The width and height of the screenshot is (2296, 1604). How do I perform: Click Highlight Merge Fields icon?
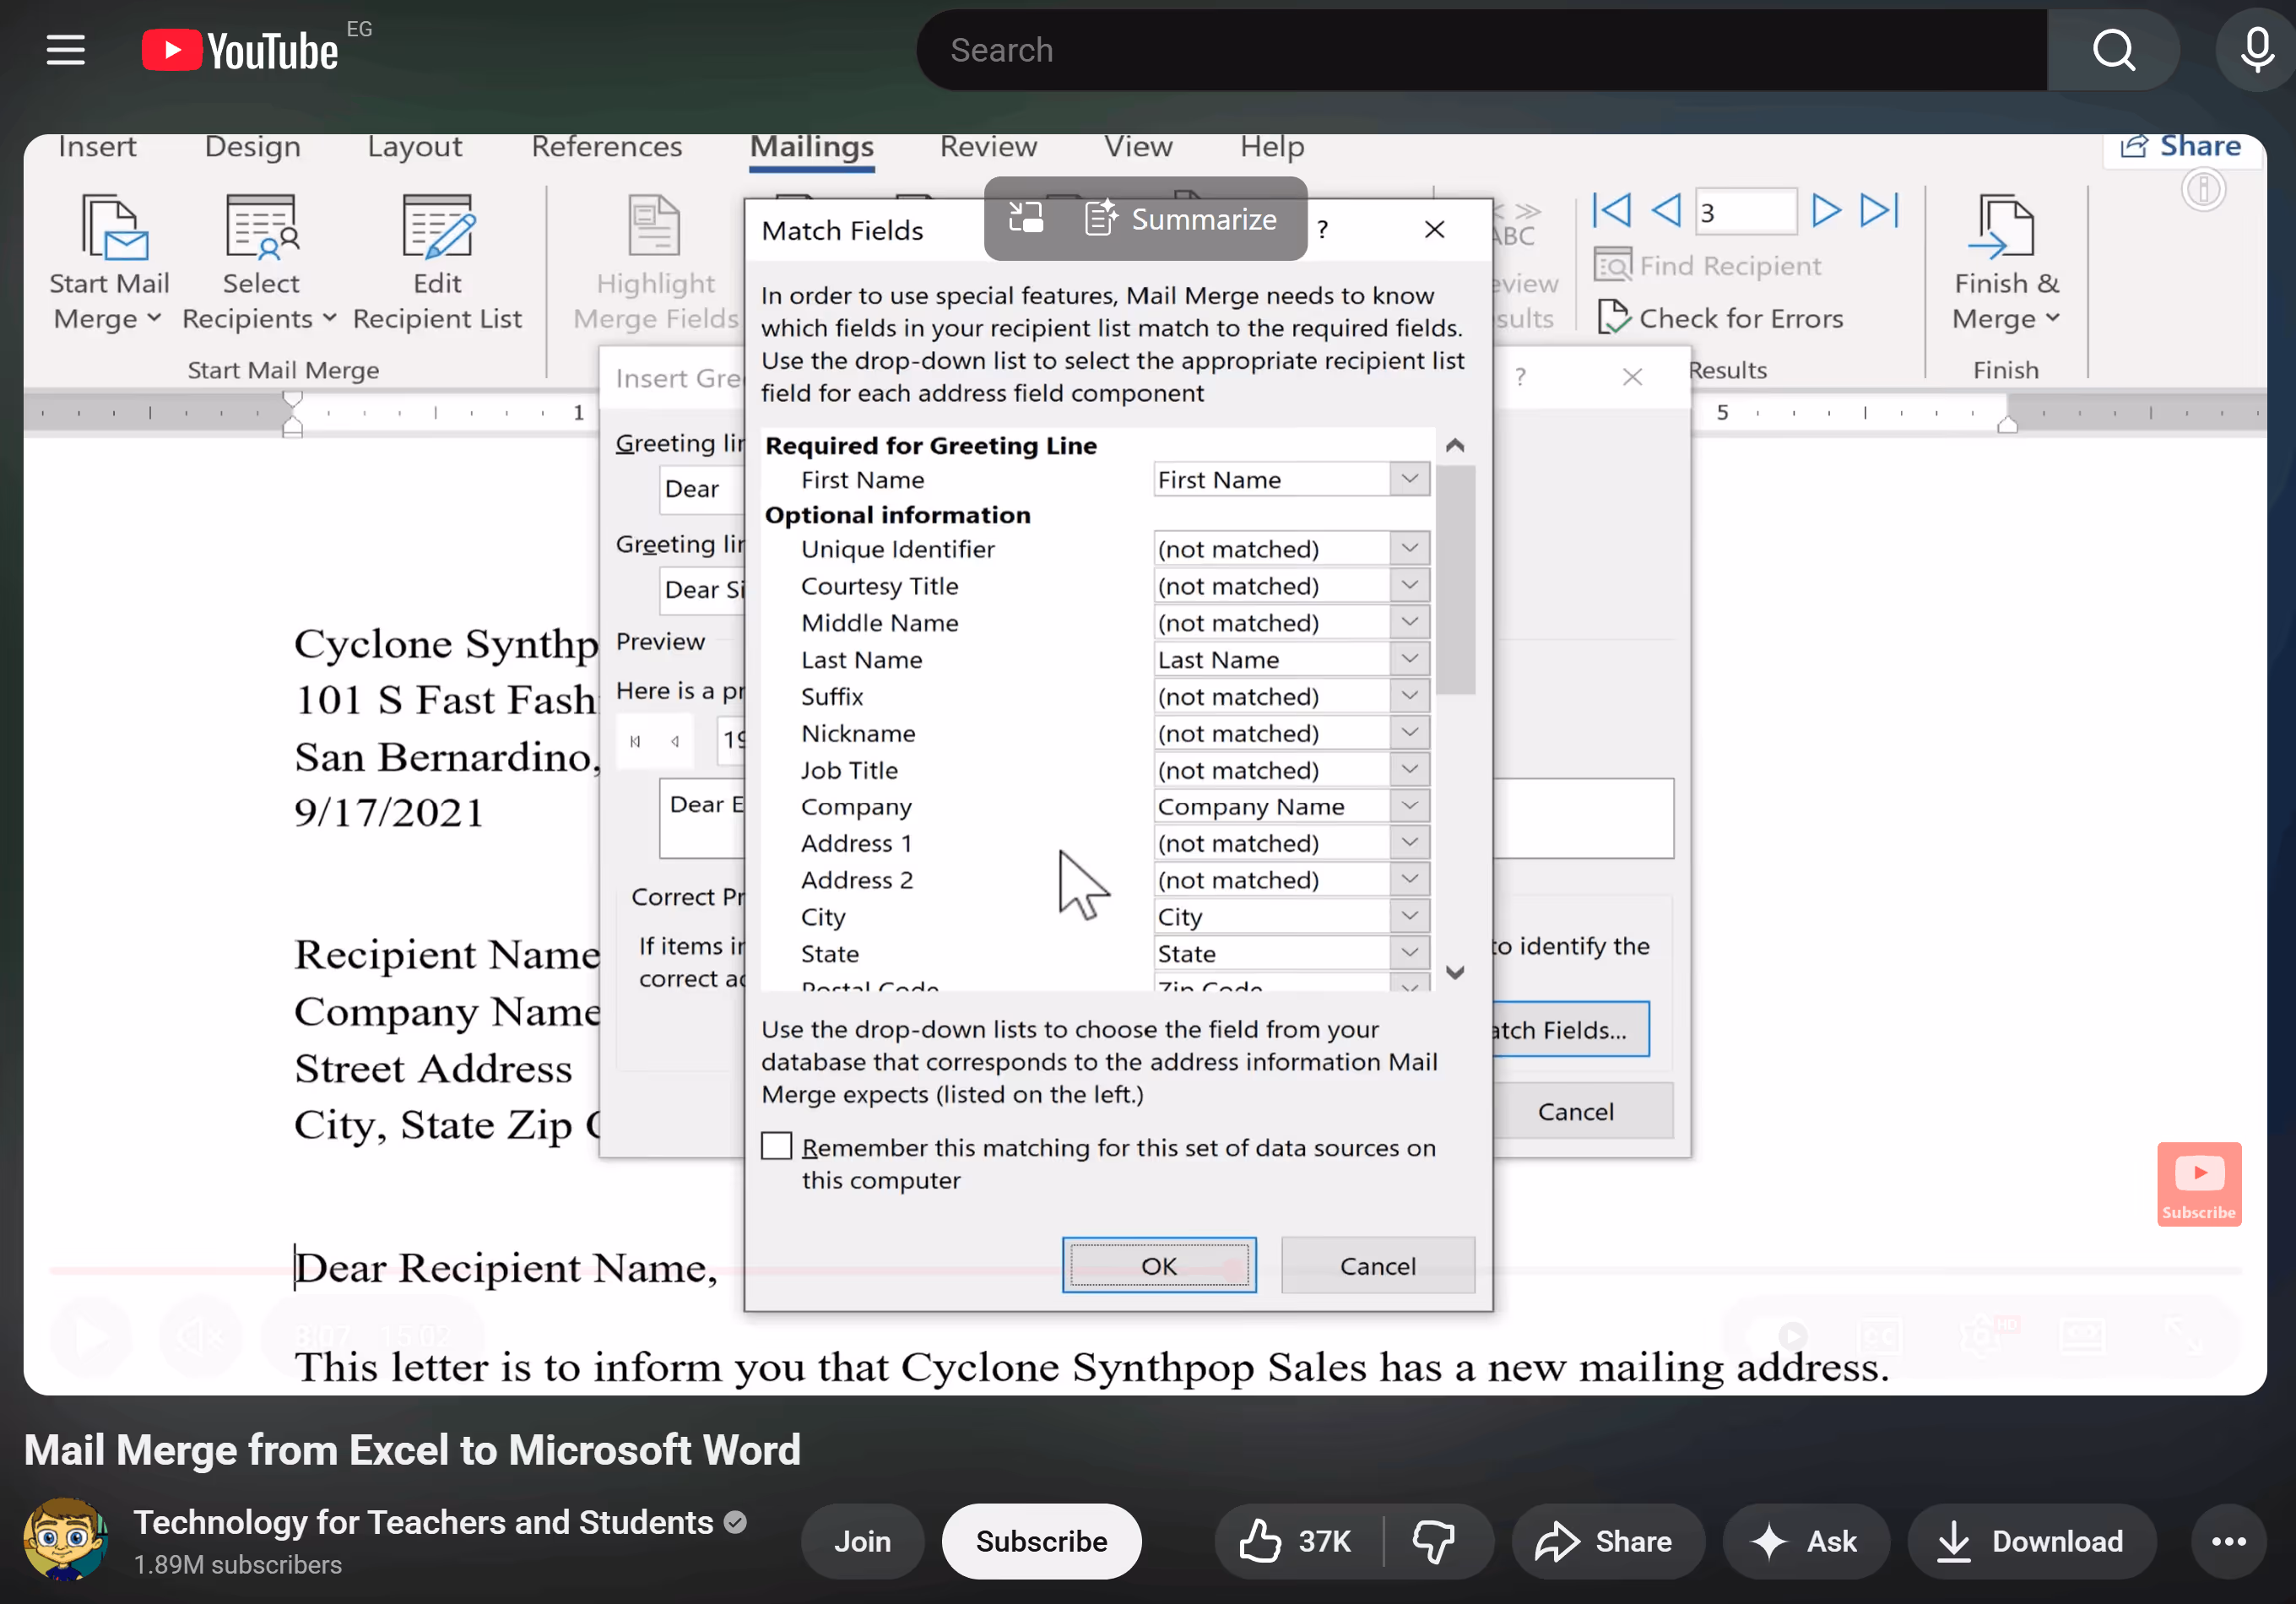654,225
